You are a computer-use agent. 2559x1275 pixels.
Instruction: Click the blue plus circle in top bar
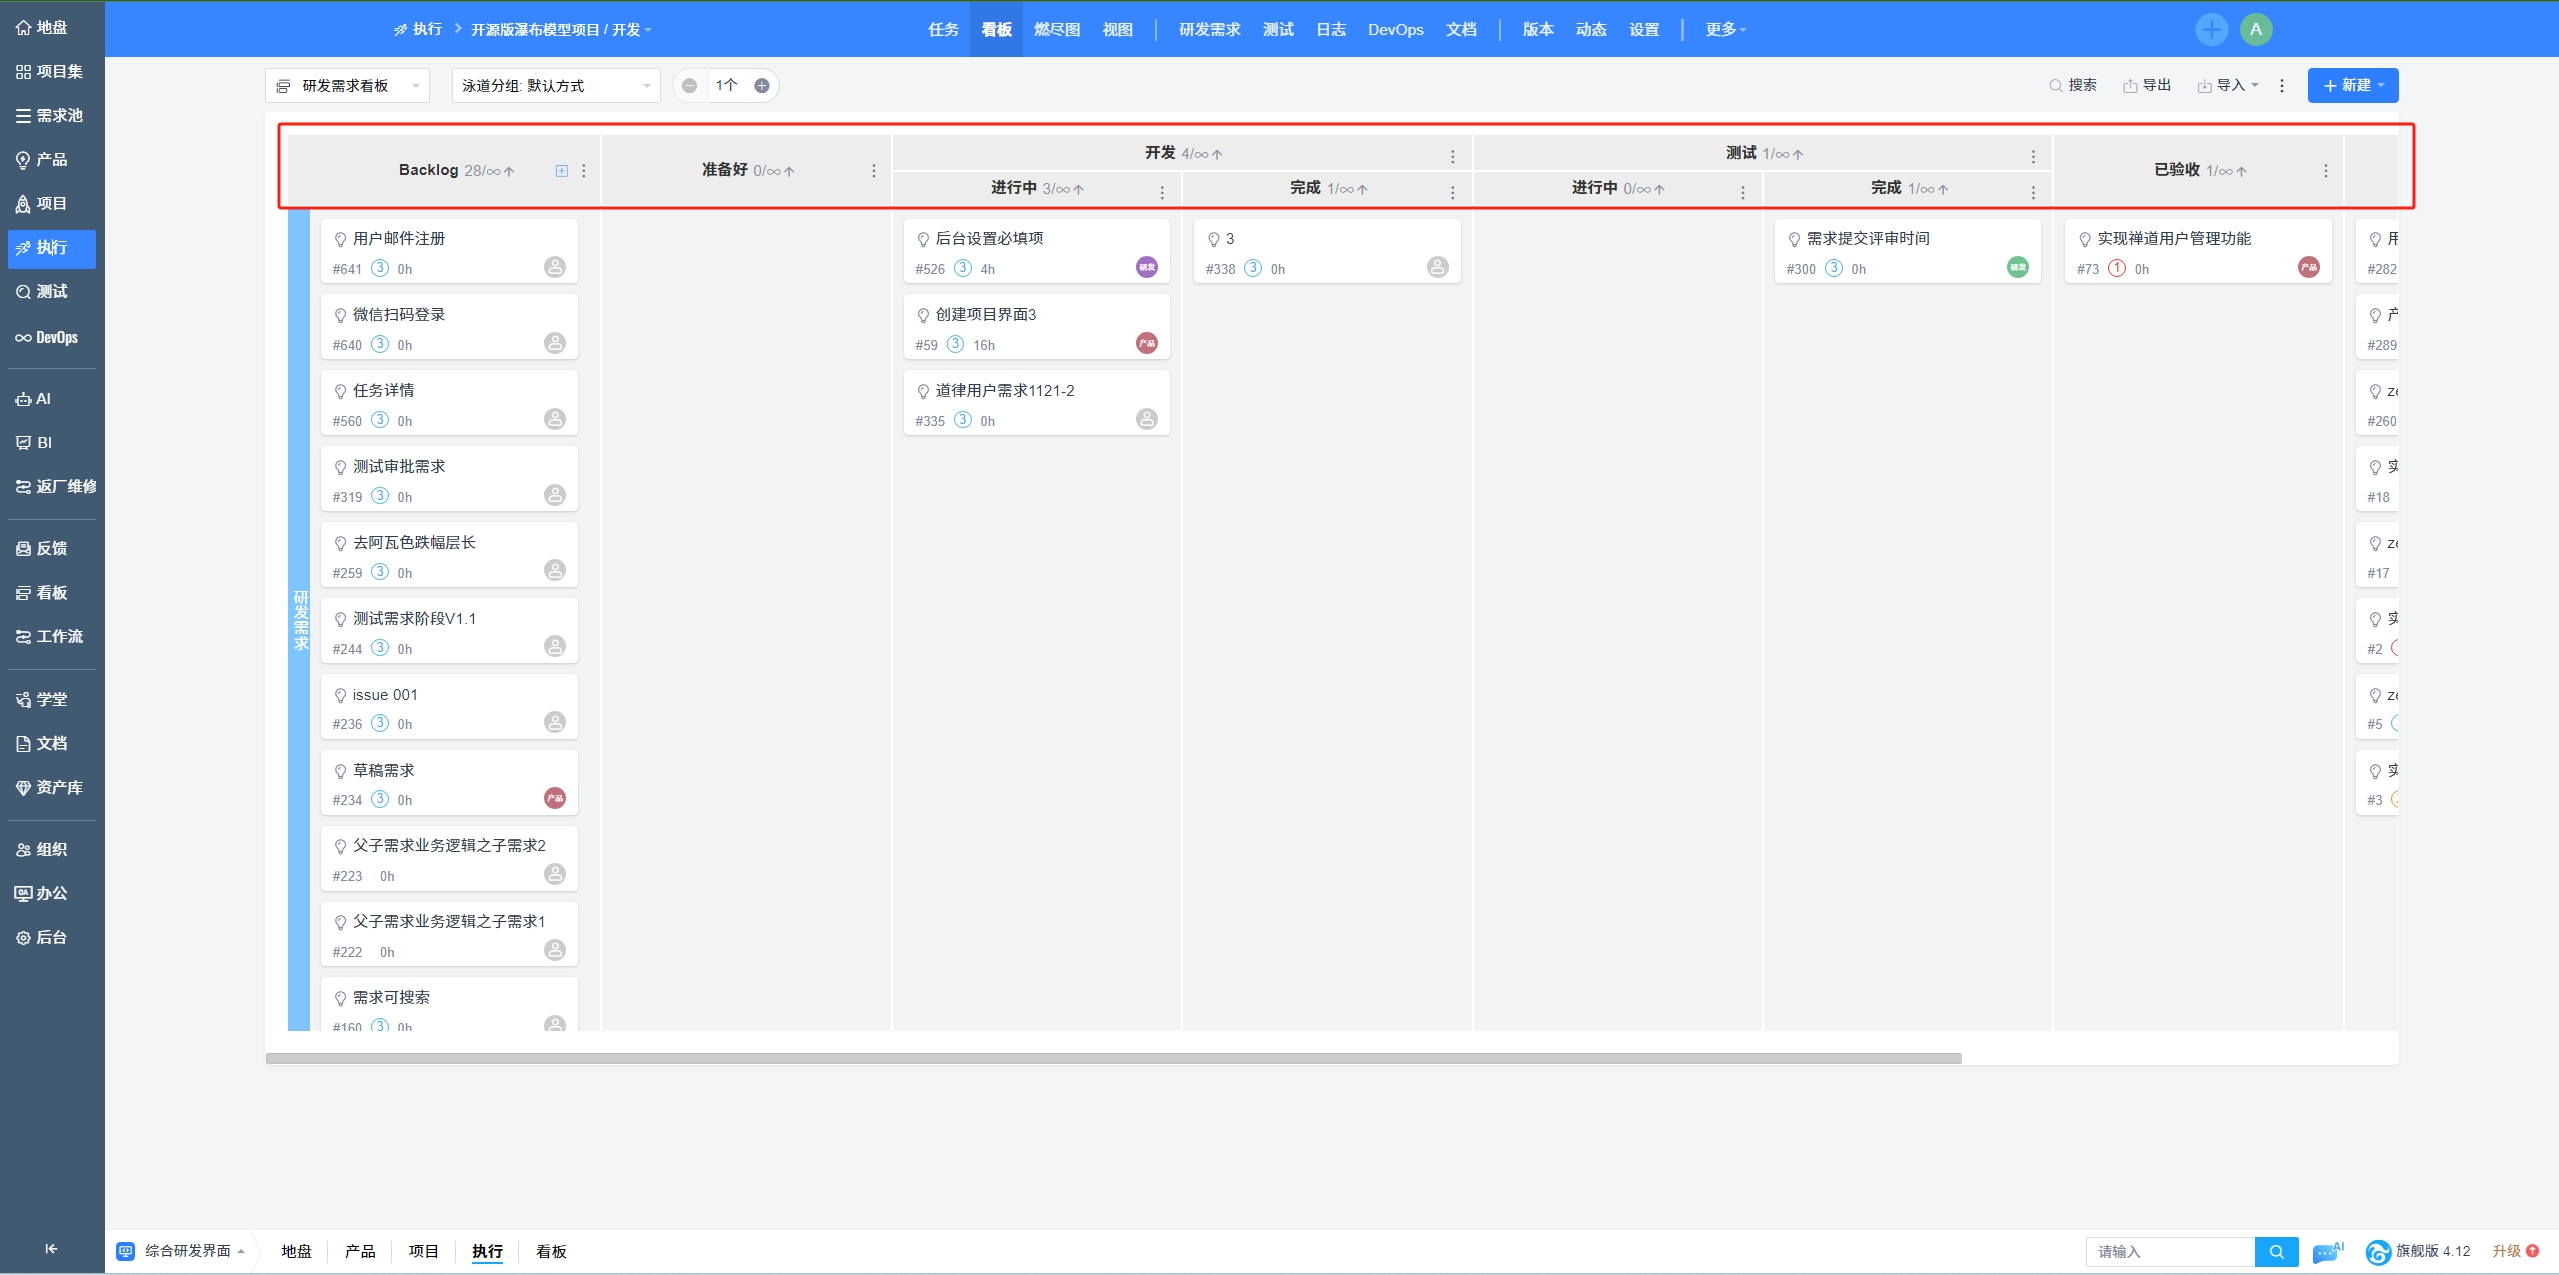point(2211,29)
